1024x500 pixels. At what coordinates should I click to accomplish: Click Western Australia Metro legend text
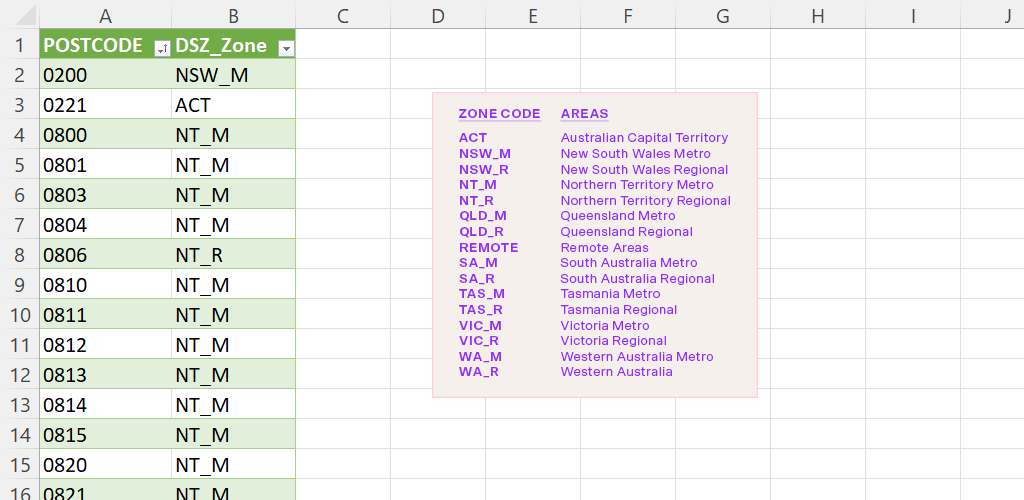[x=637, y=357]
